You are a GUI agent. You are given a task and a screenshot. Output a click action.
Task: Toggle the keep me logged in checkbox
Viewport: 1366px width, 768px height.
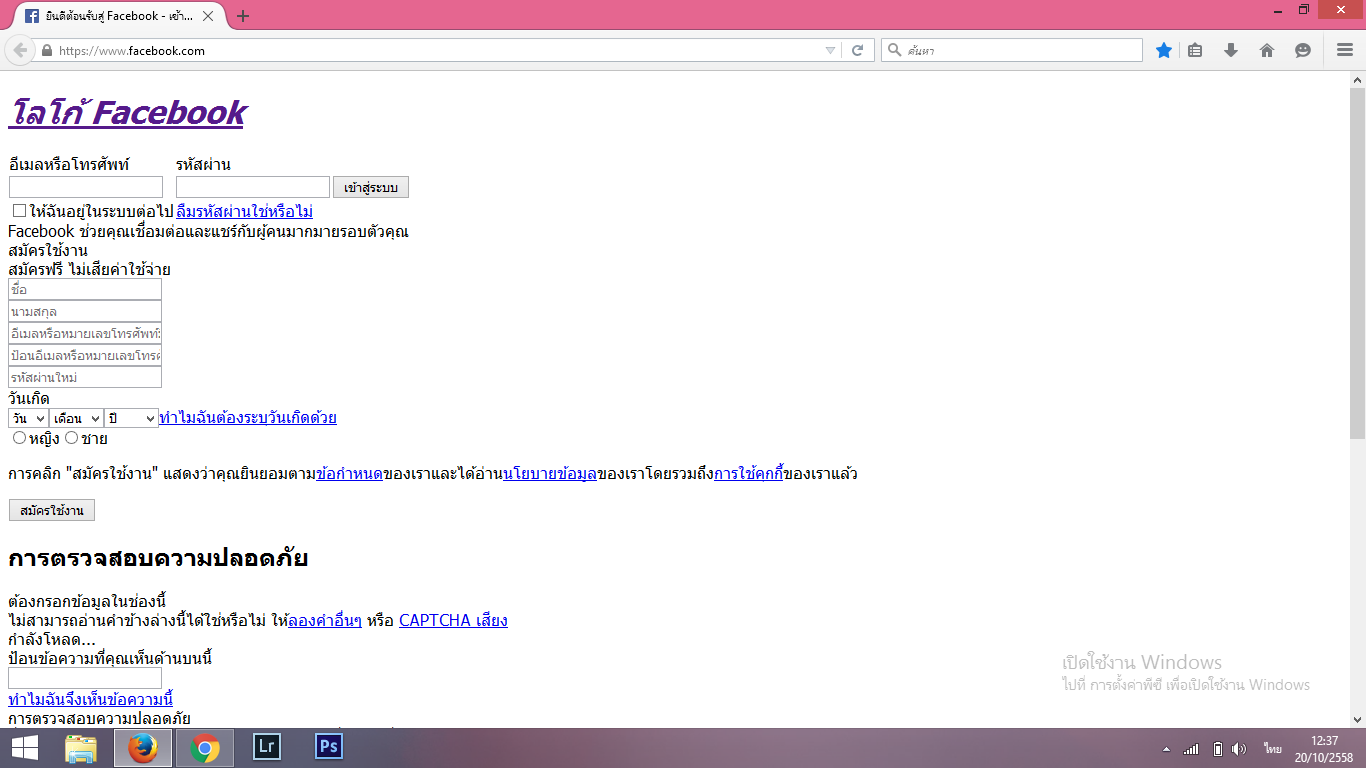click(19, 211)
